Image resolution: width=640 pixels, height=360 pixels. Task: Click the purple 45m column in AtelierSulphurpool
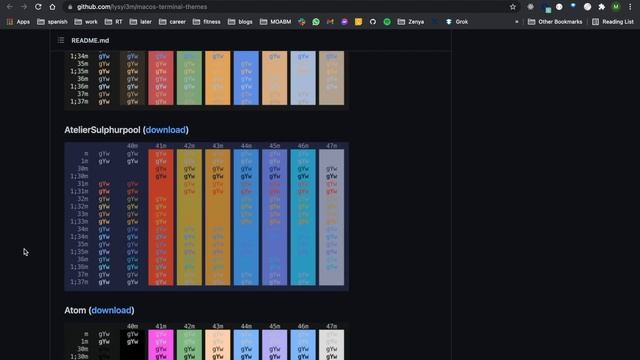[x=275, y=217]
